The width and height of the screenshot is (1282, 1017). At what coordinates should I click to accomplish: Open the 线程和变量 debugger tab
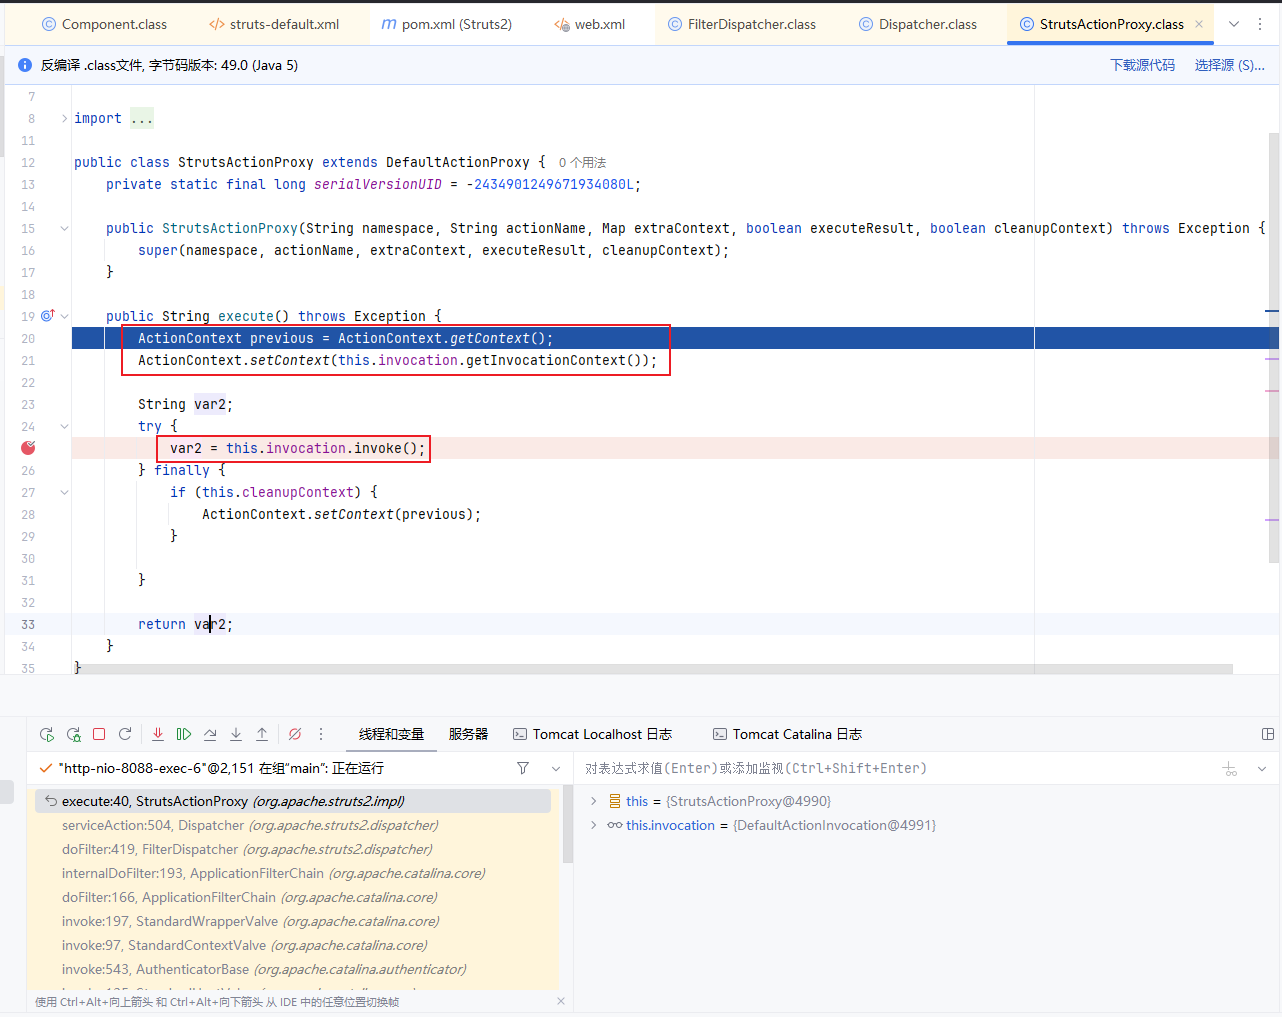click(391, 734)
